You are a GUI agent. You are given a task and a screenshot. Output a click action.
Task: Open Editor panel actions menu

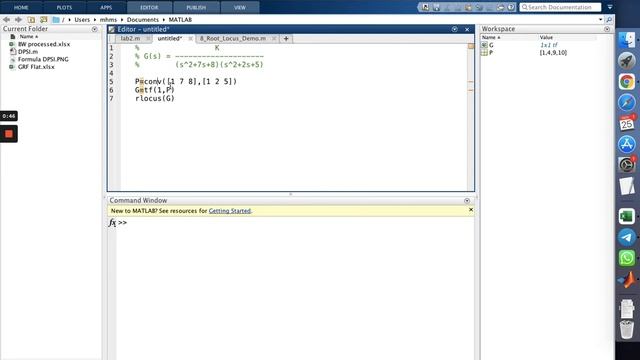click(455, 29)
